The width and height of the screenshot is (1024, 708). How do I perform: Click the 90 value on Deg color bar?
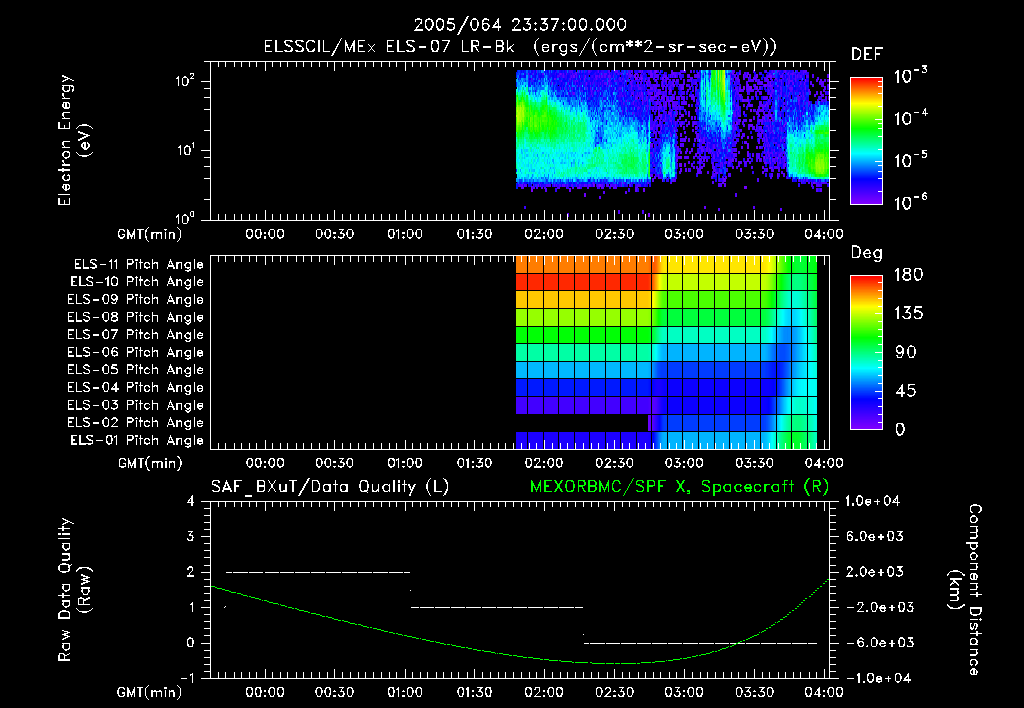pos(906,353)
